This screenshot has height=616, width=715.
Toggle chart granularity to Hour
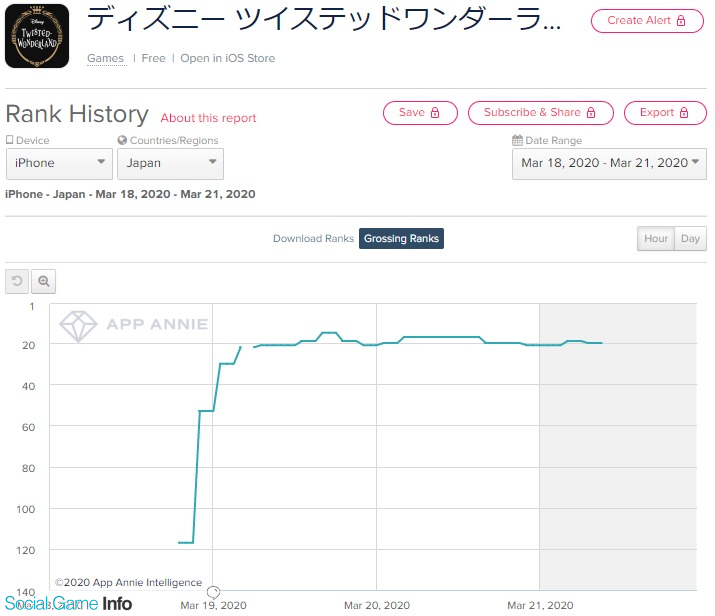coord(656,238)
